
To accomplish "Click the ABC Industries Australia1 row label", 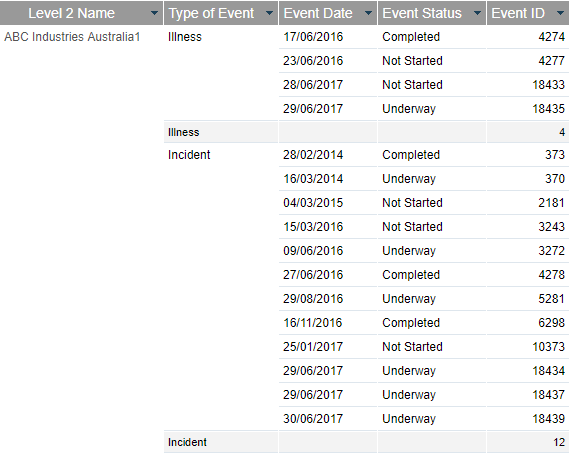I will coord(72,37).
